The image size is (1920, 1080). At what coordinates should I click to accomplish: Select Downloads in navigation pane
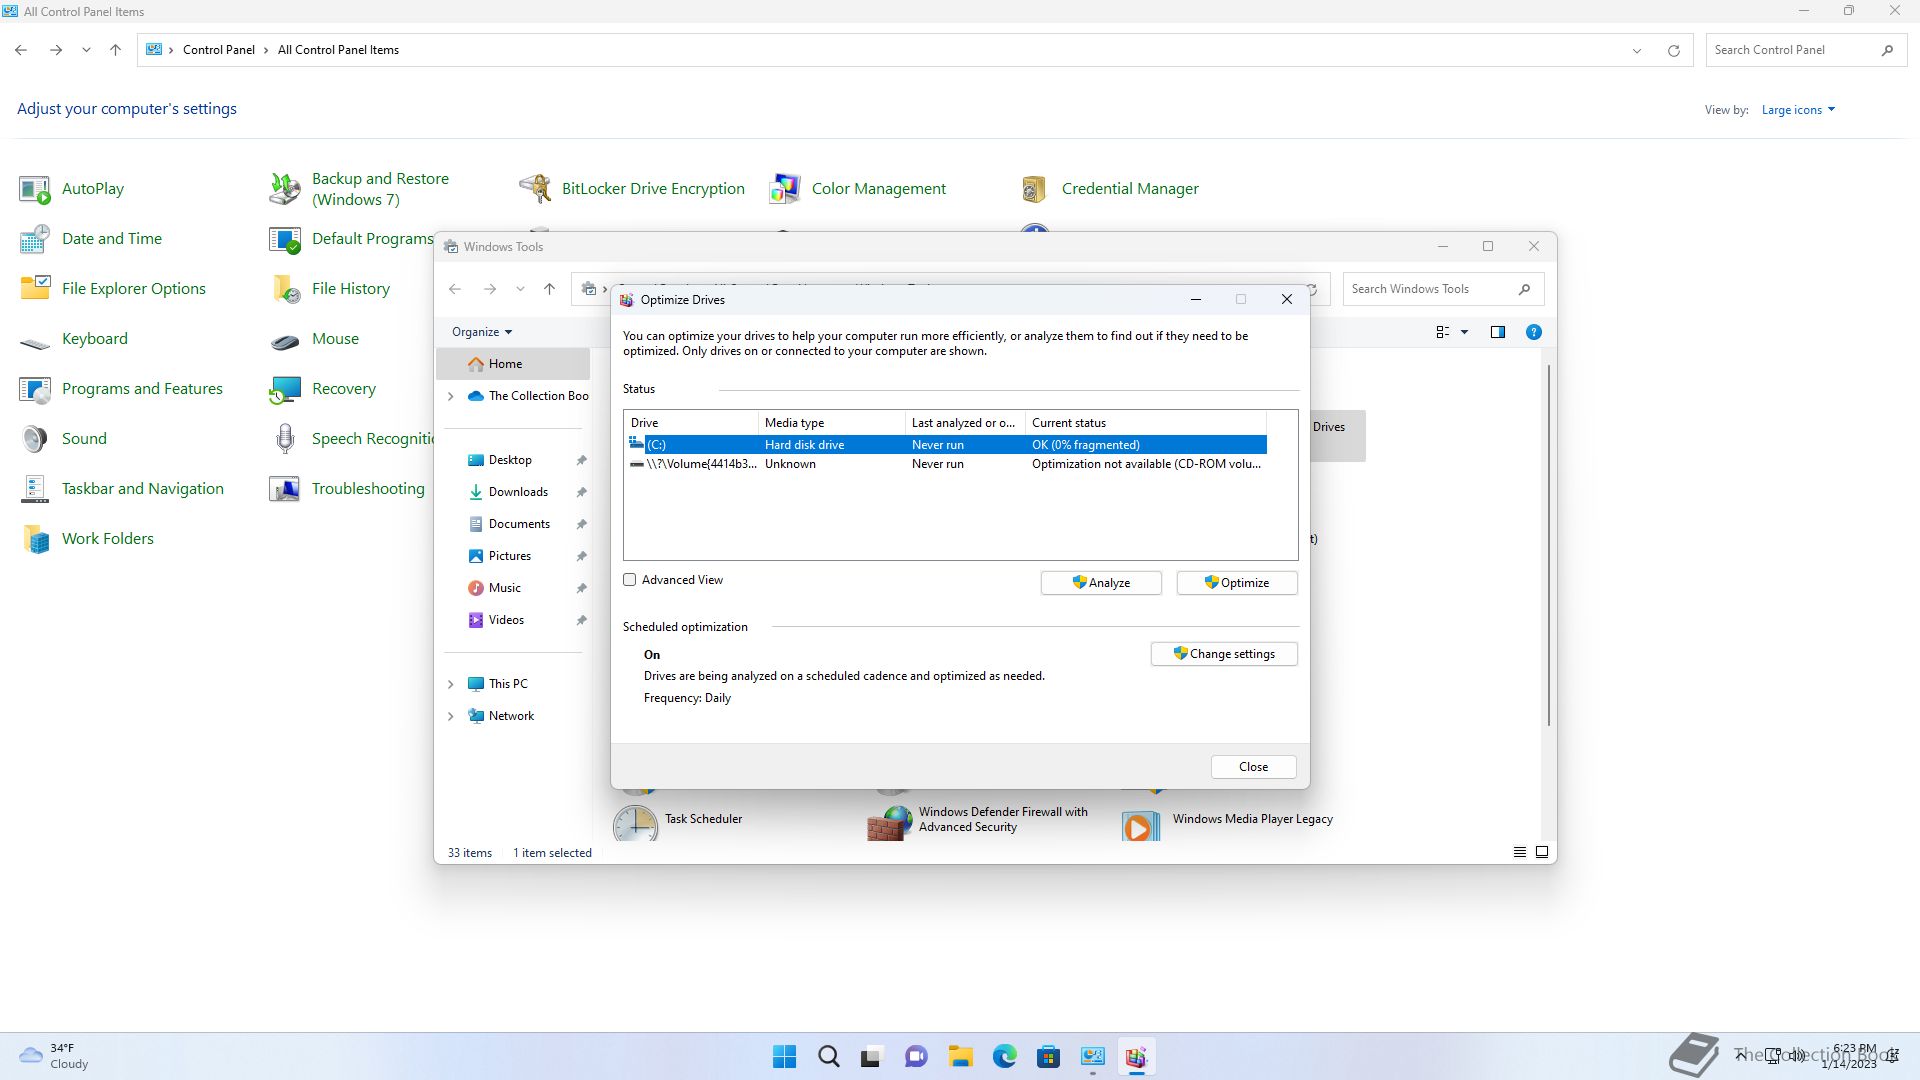pyautogui.click(x=517, y=492)
